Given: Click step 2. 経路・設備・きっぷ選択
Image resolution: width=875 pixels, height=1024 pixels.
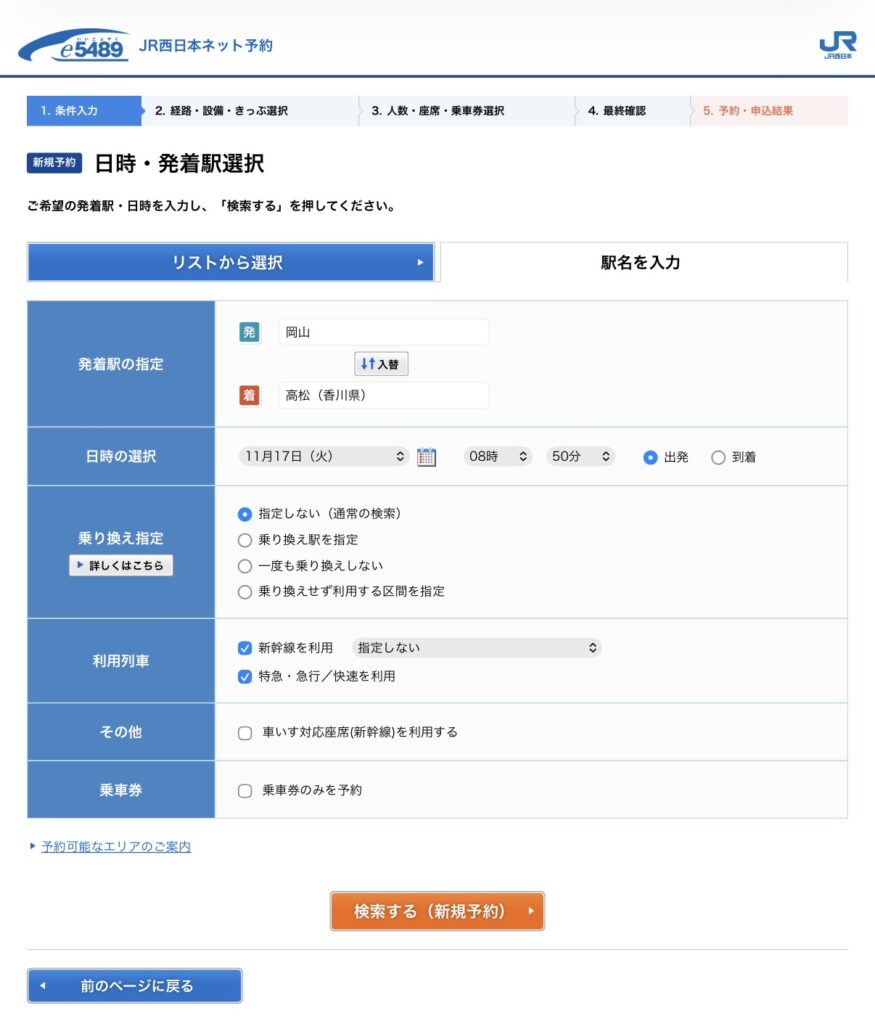Looking at the screenshot, I should point(251,110).
